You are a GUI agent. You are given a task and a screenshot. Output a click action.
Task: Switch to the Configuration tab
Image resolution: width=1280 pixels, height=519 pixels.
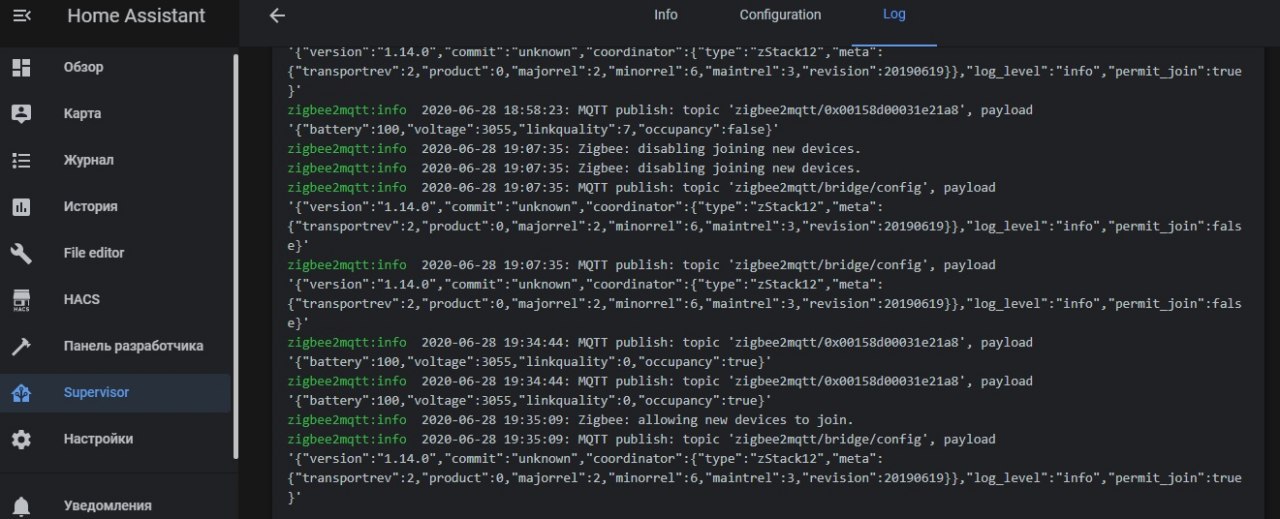pos(780,15)
